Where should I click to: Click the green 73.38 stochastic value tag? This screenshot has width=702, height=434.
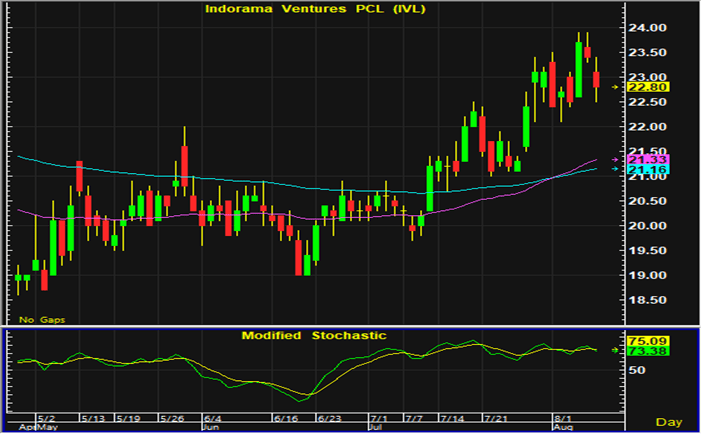tap(641, 350)
